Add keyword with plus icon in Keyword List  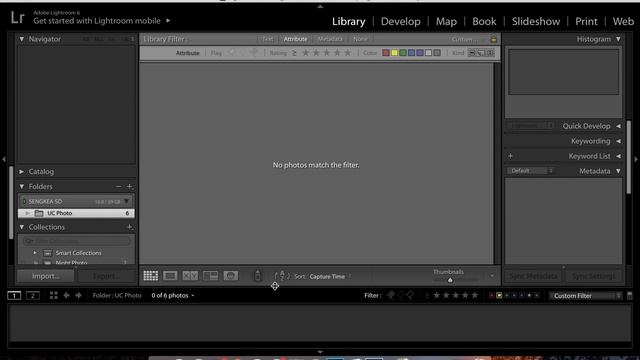coord(510,156)
